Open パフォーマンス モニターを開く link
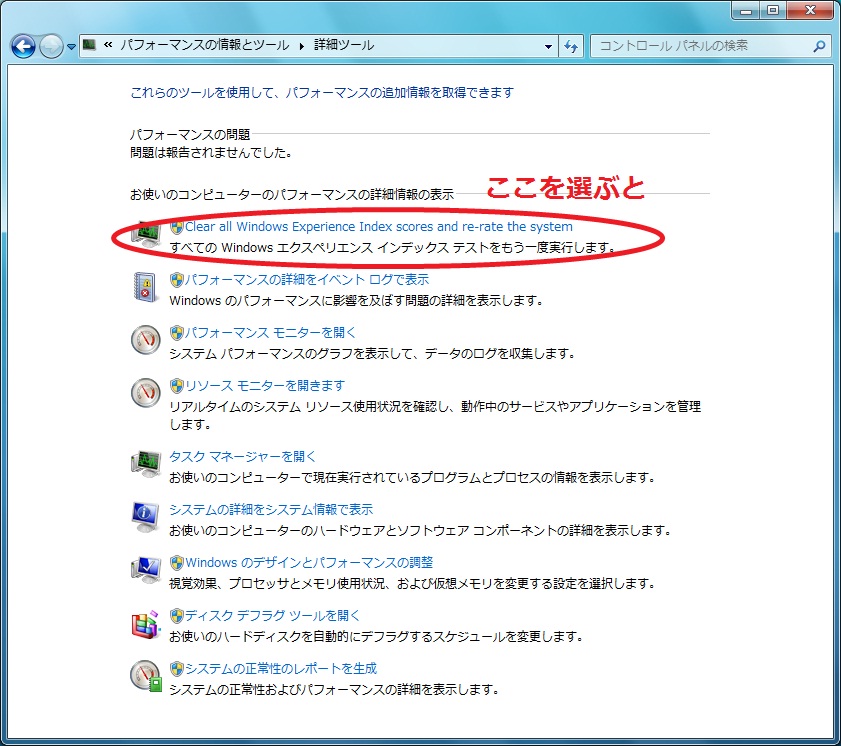The height and width of the screenshot is (746, 841). click(270, 333)
